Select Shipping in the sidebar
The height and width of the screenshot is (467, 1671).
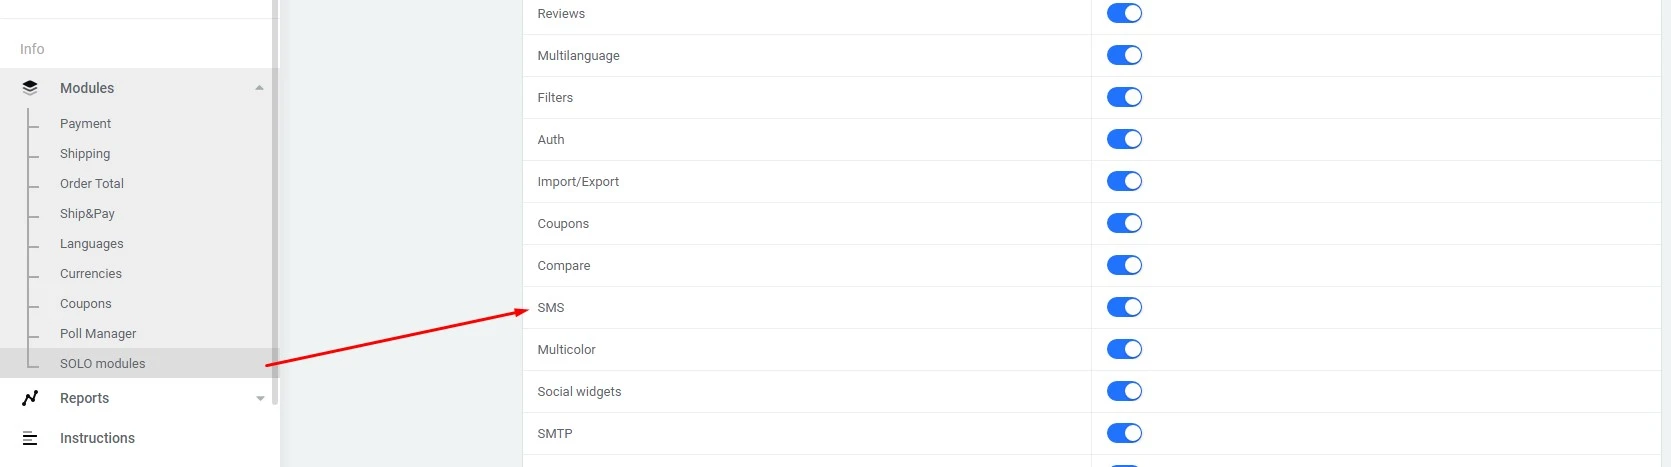click(x=85, y=154)
